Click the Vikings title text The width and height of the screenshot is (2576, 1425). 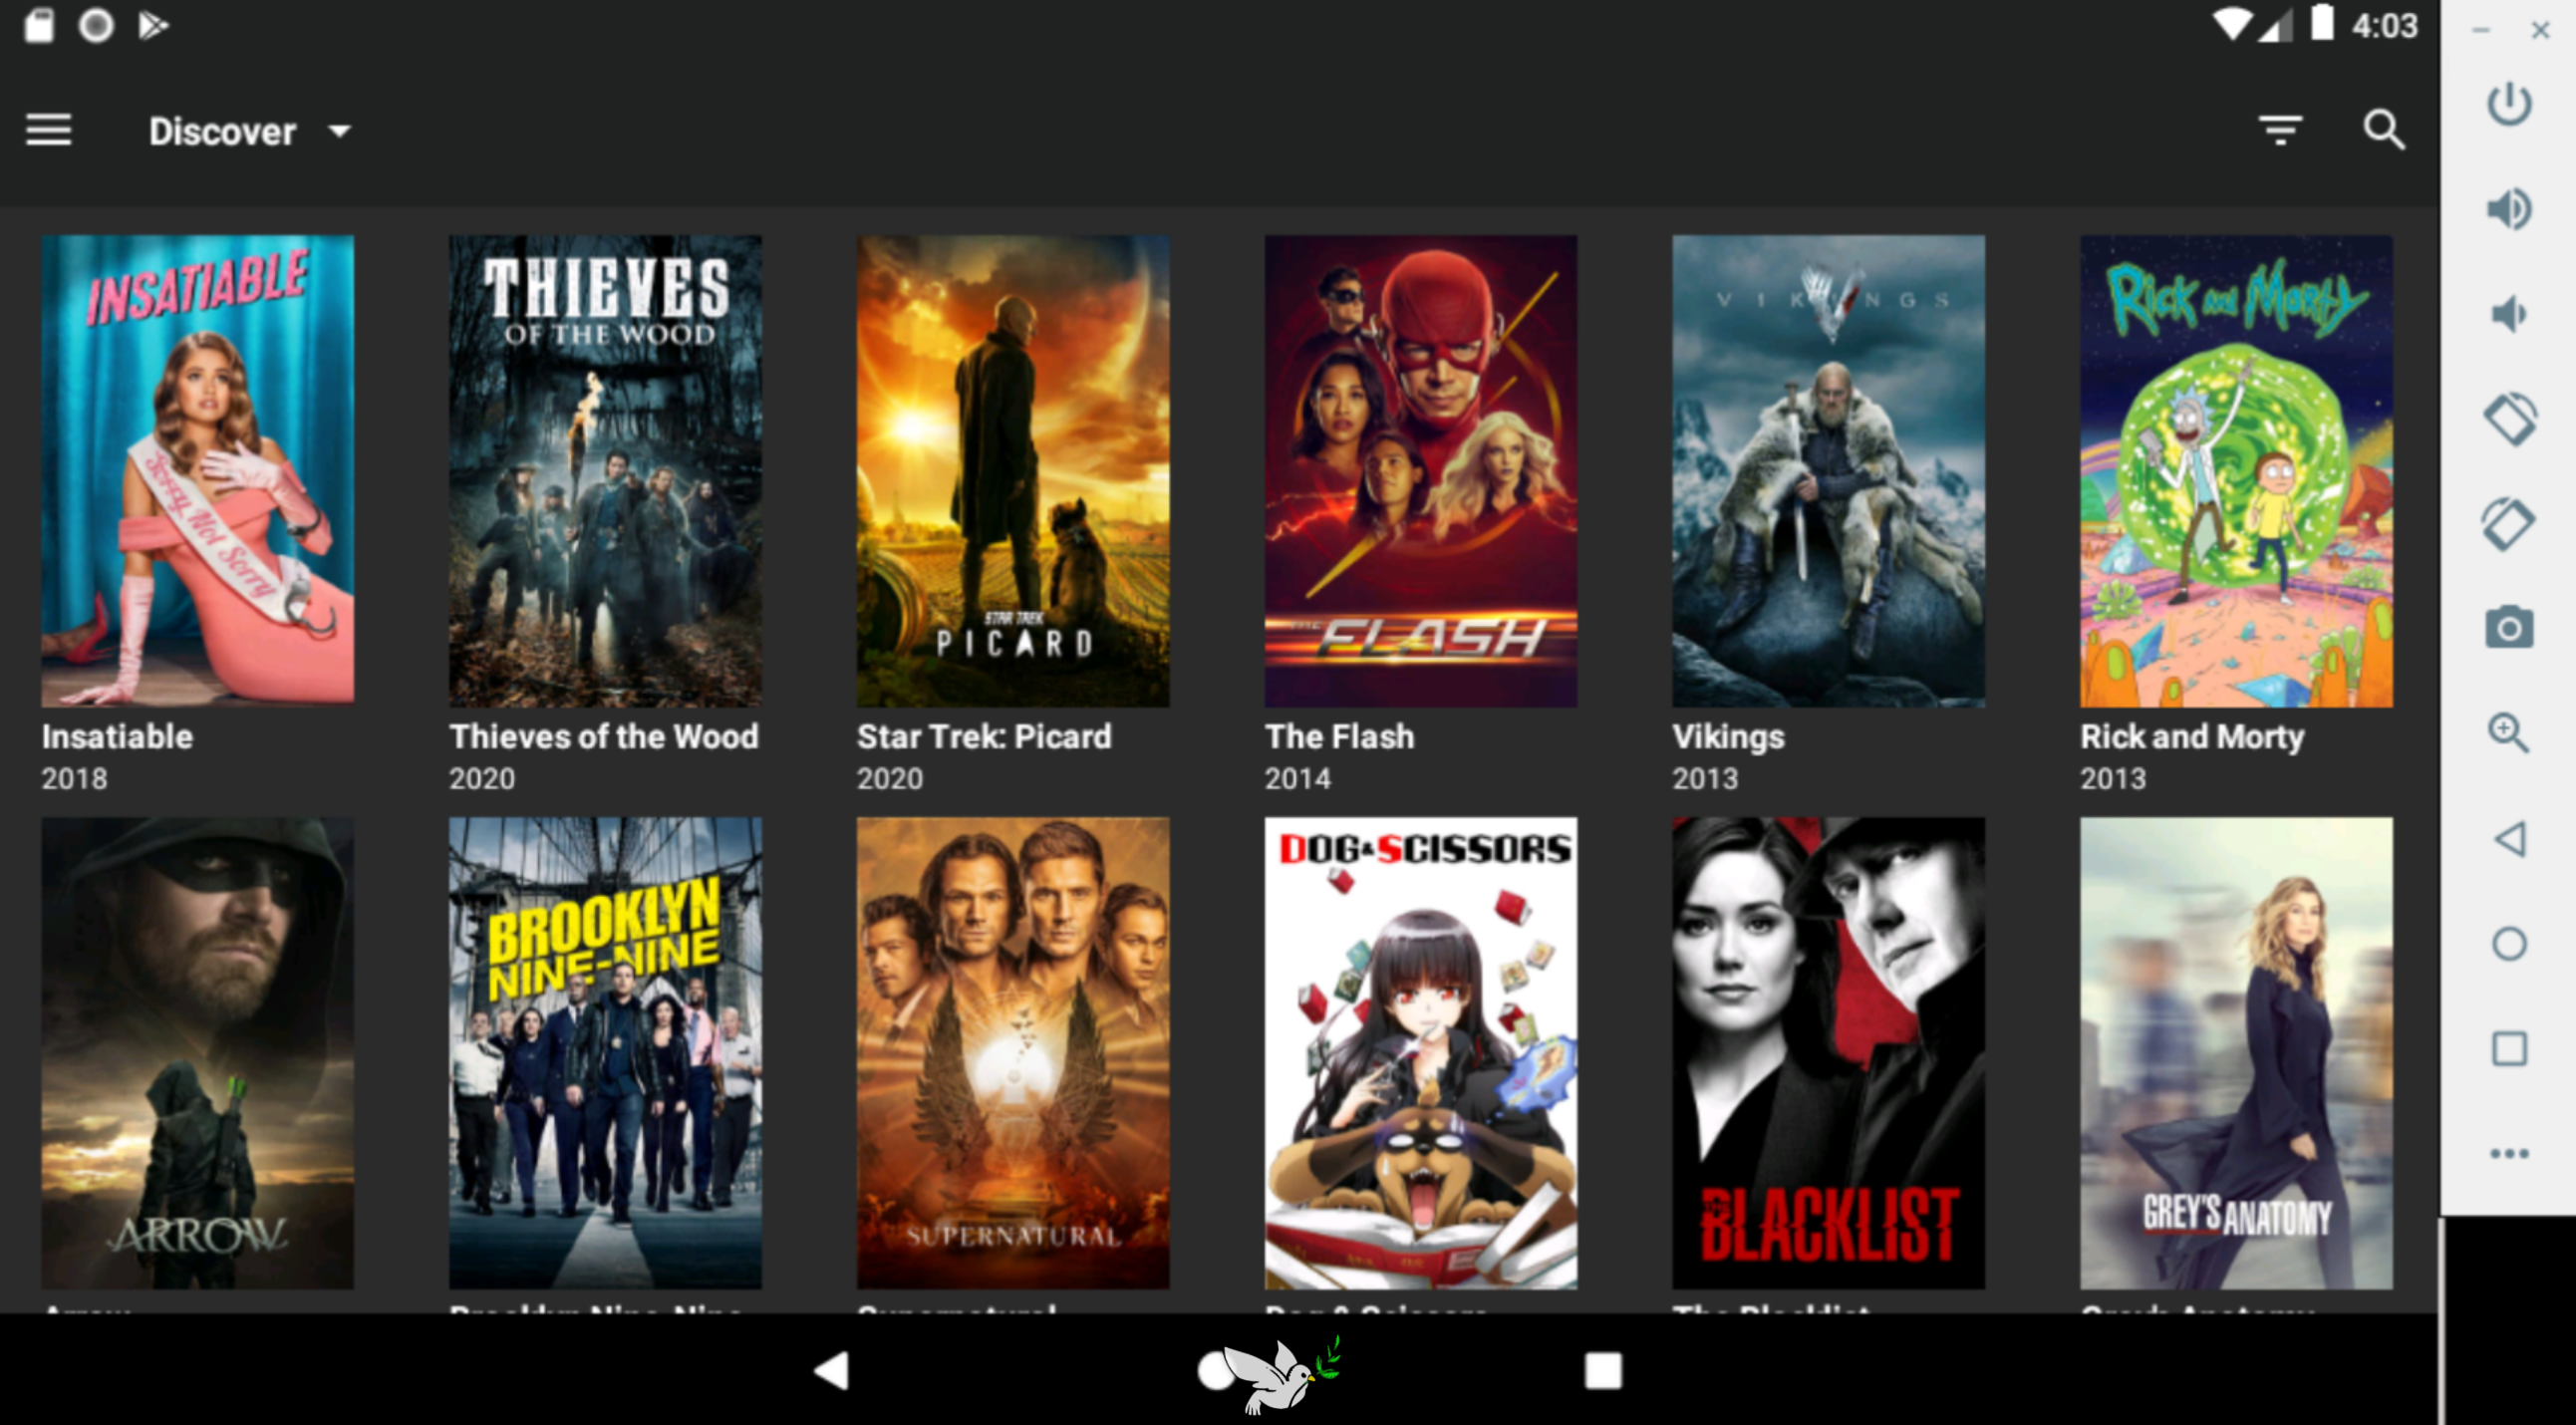[x=1728, y=736]
